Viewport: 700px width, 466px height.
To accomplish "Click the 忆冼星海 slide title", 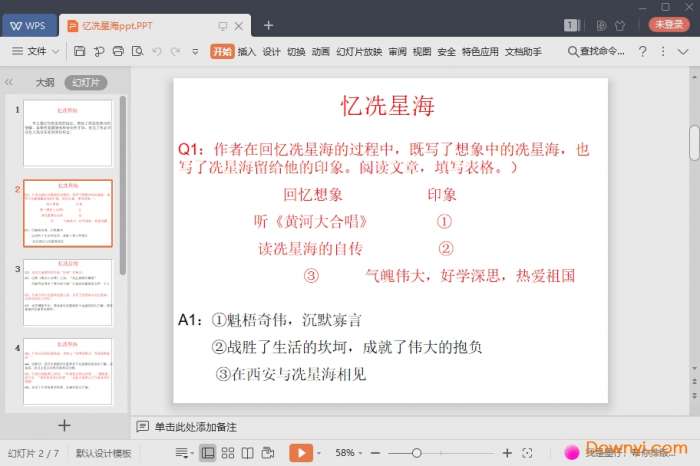I will [x=388, y=106].
